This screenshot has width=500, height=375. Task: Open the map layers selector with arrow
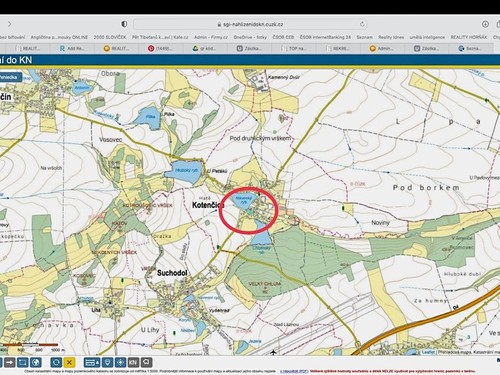(92, 362)
